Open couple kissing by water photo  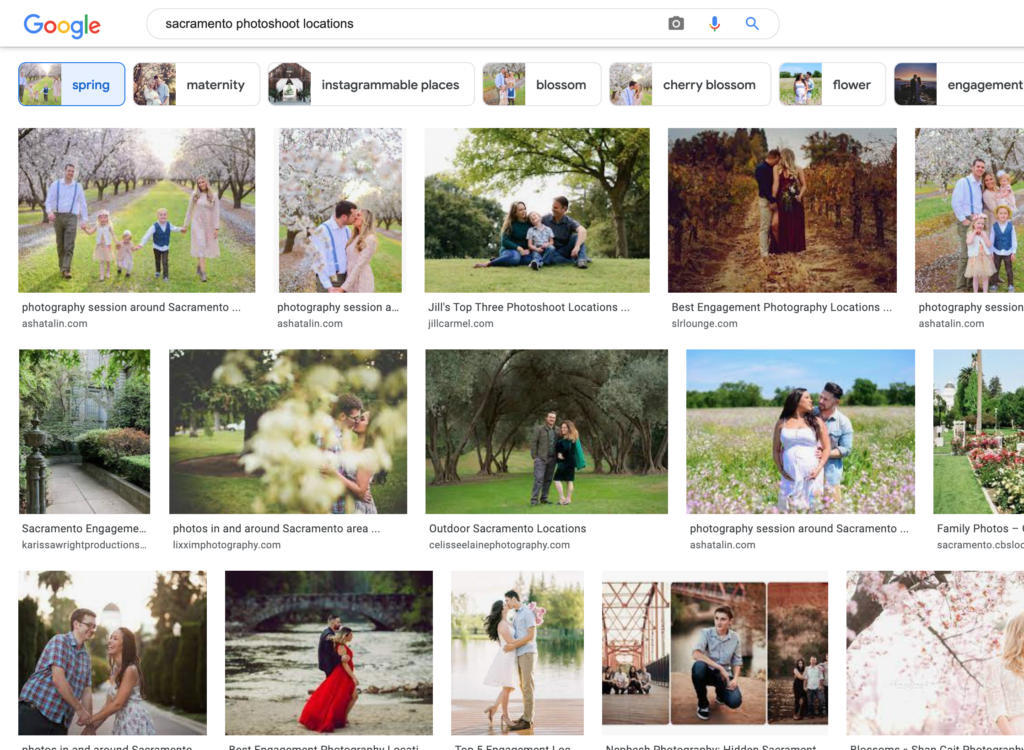coord(517,653)
